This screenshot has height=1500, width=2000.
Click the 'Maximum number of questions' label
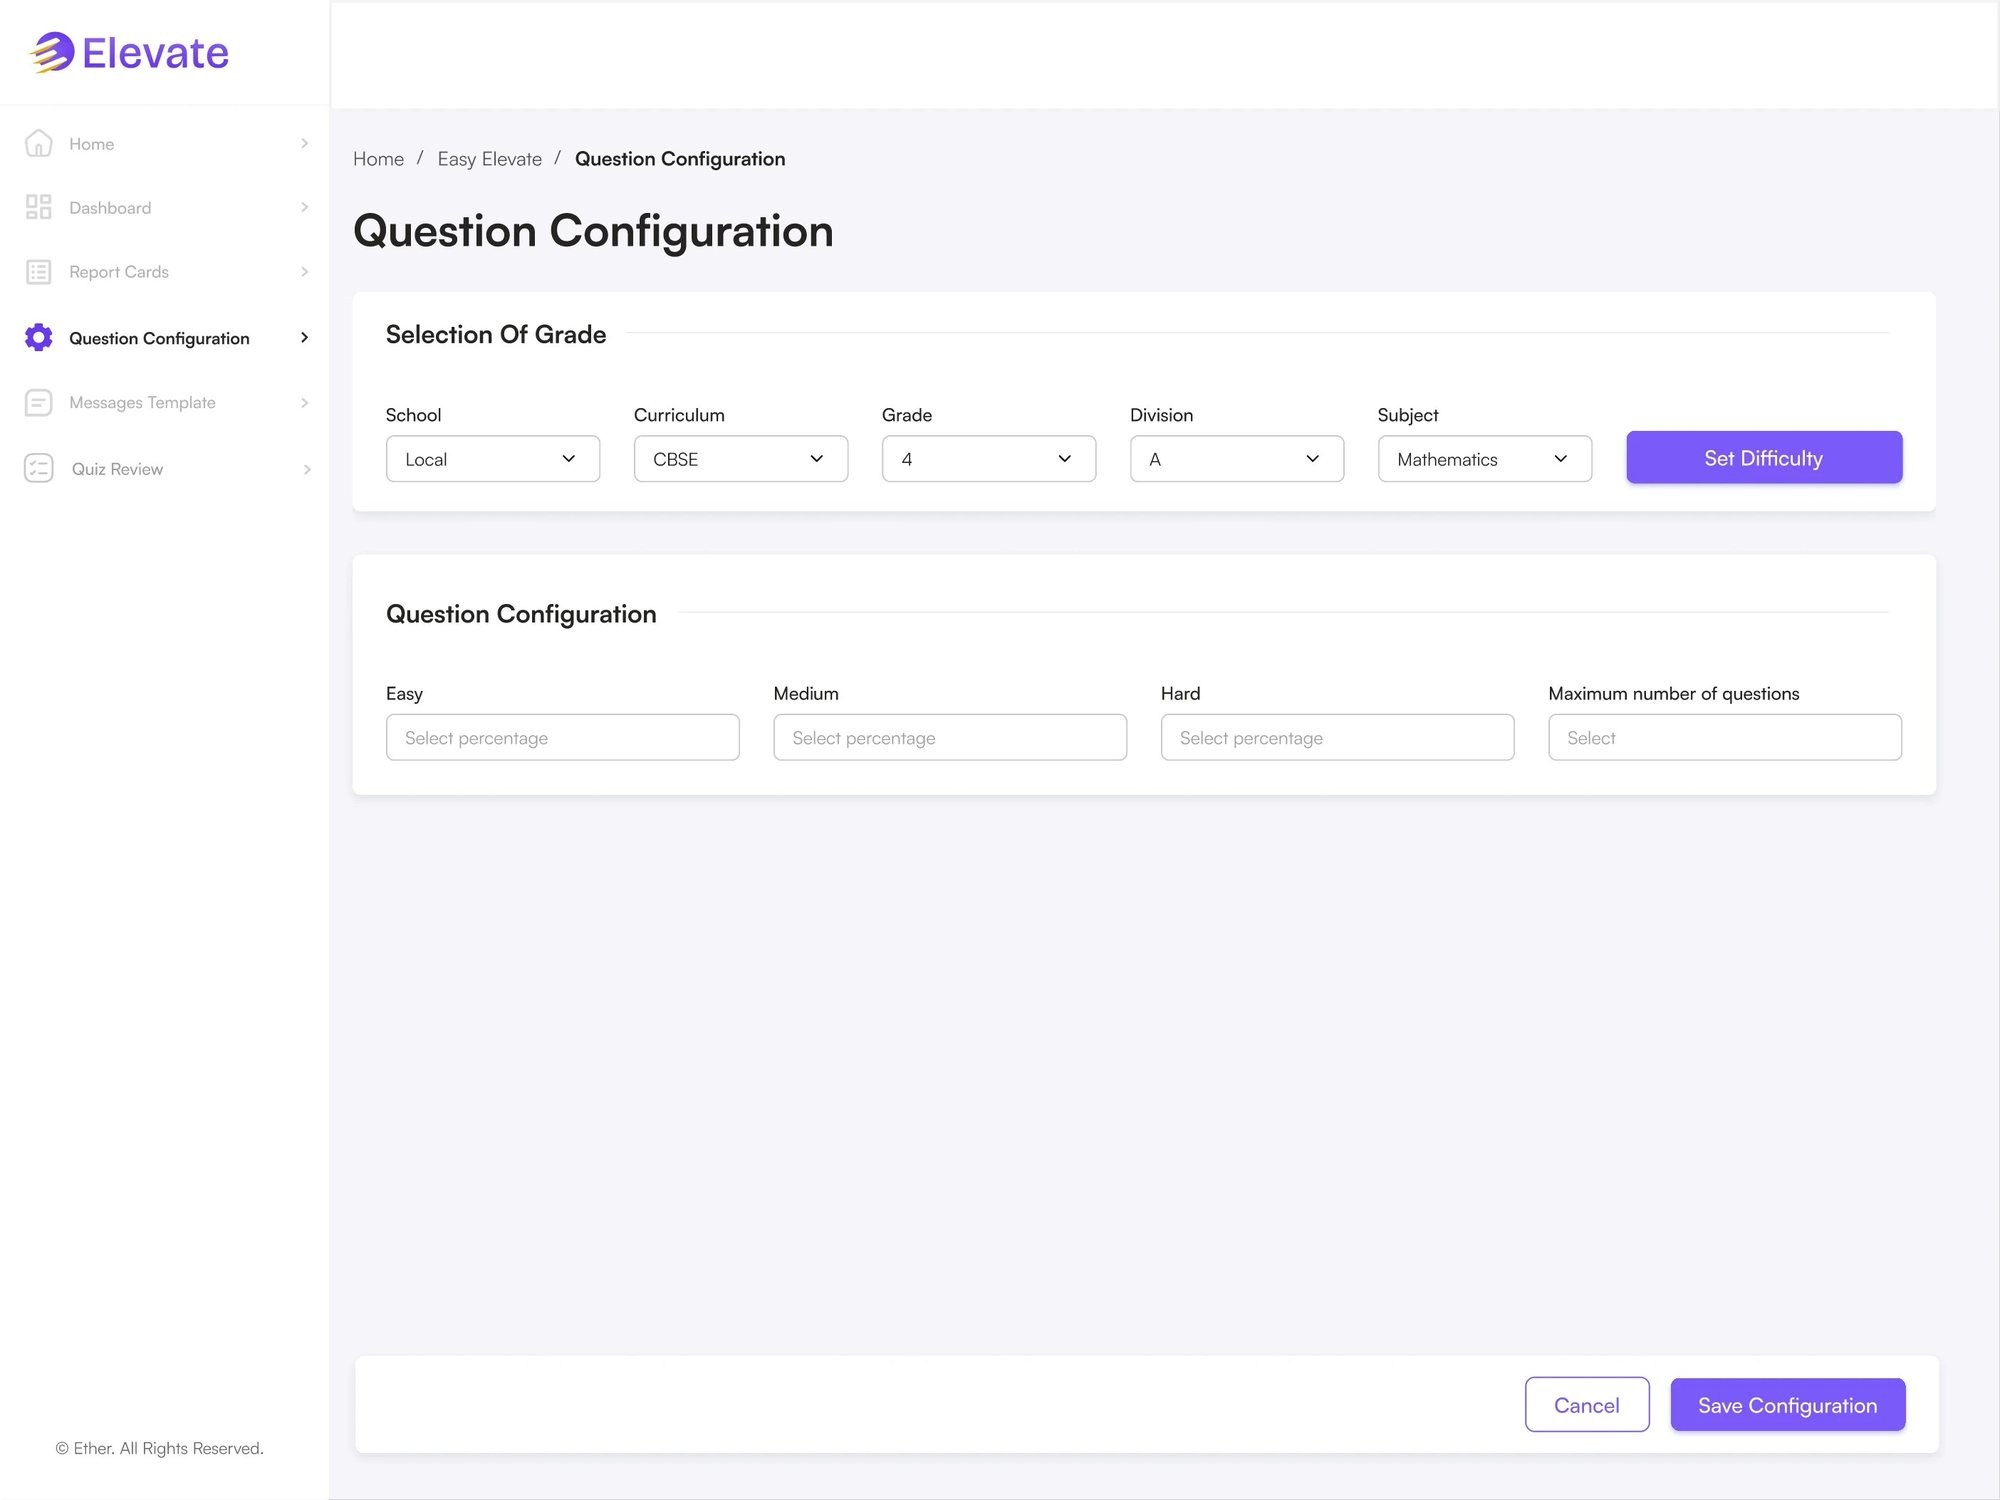tap(1674, 693)
